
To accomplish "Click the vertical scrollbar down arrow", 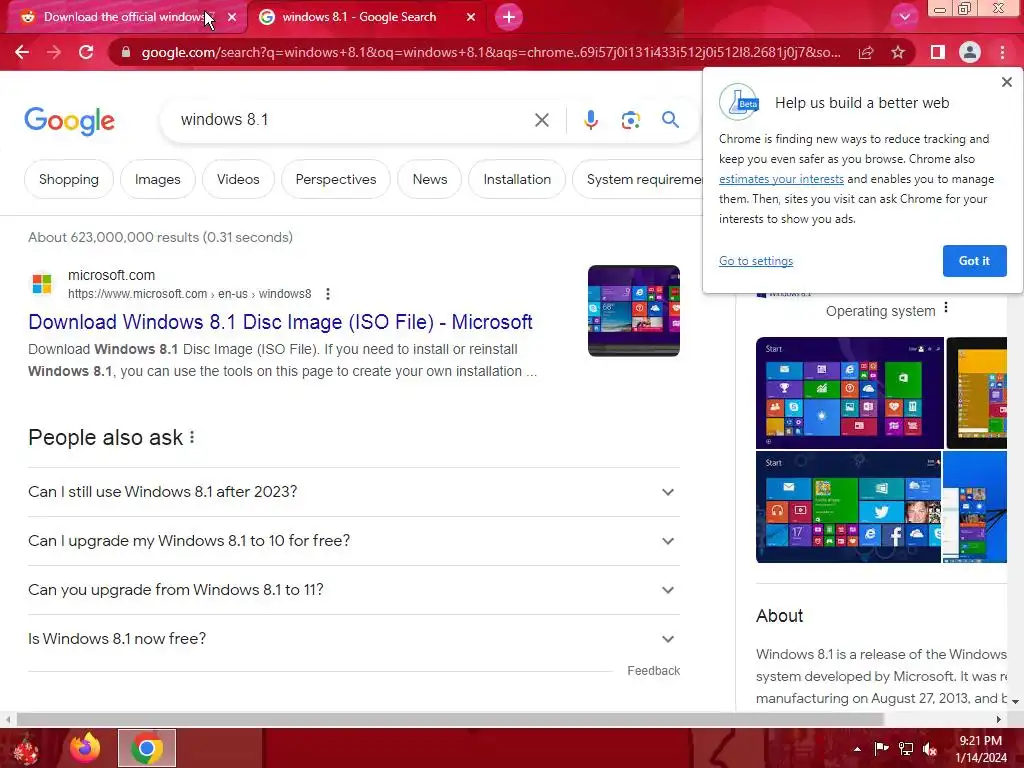I will (x=1016, y=701).
